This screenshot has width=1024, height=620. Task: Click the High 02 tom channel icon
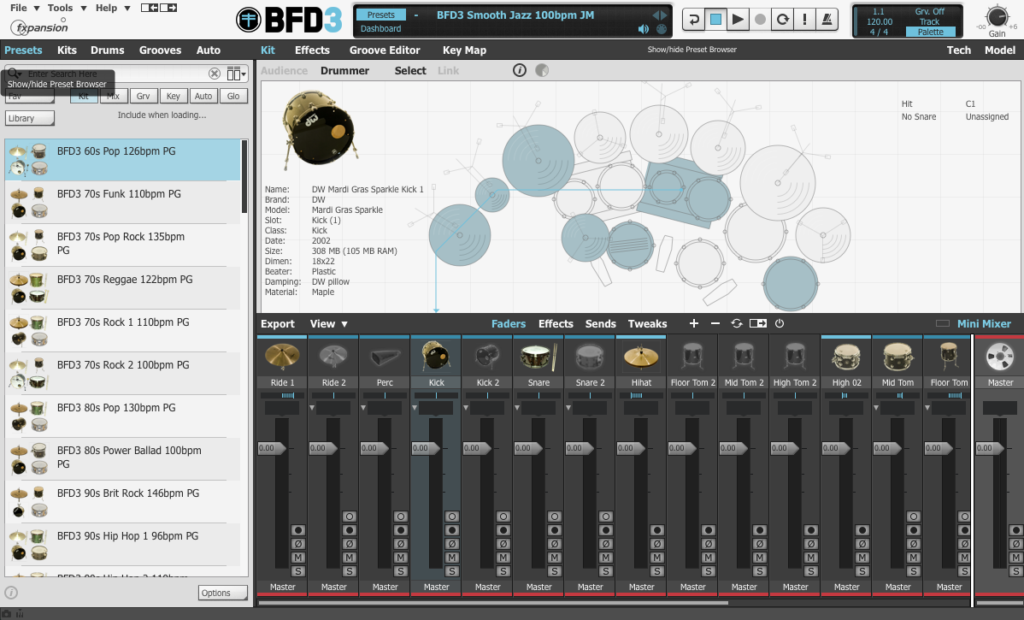[x=846, y=357]
